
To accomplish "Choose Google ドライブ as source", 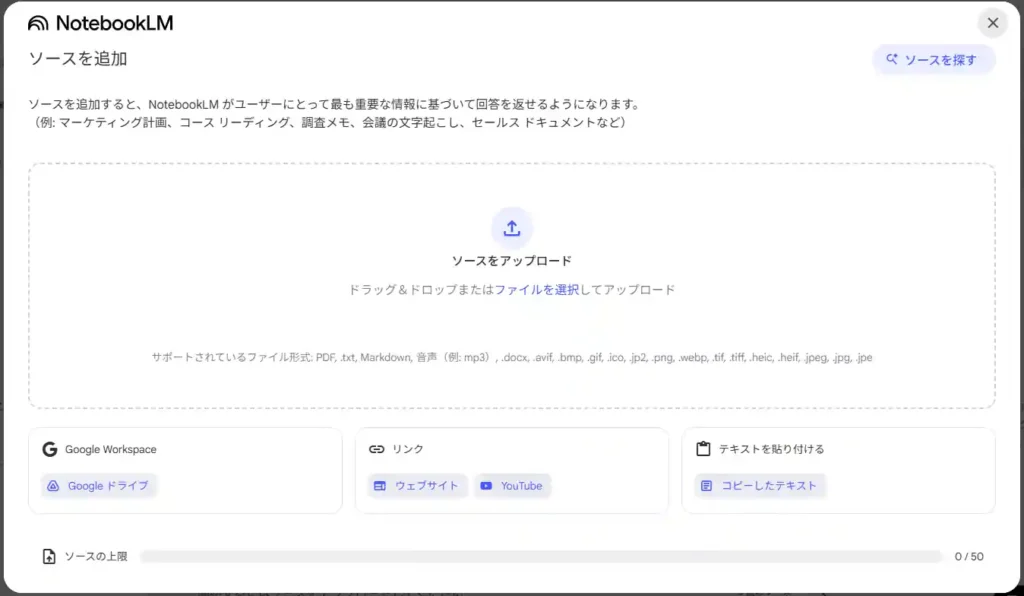I will [x=99, y=486].
